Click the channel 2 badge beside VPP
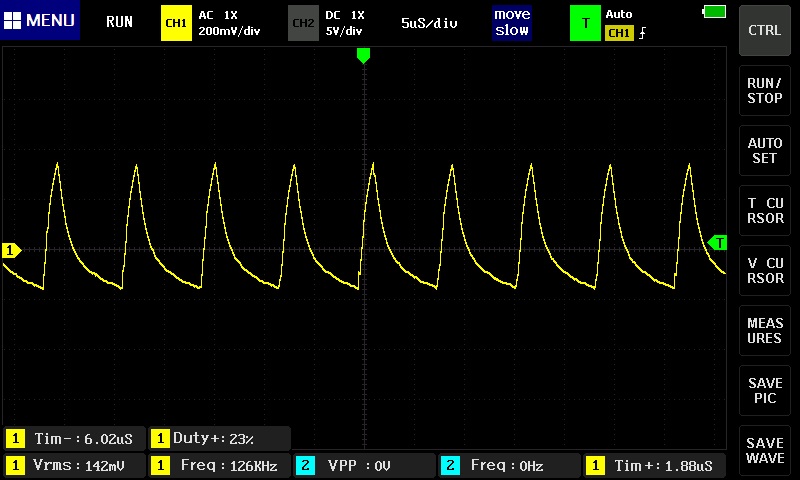This screenshot has width=800, height=480. pyautogui.click(x=305, y=465)
